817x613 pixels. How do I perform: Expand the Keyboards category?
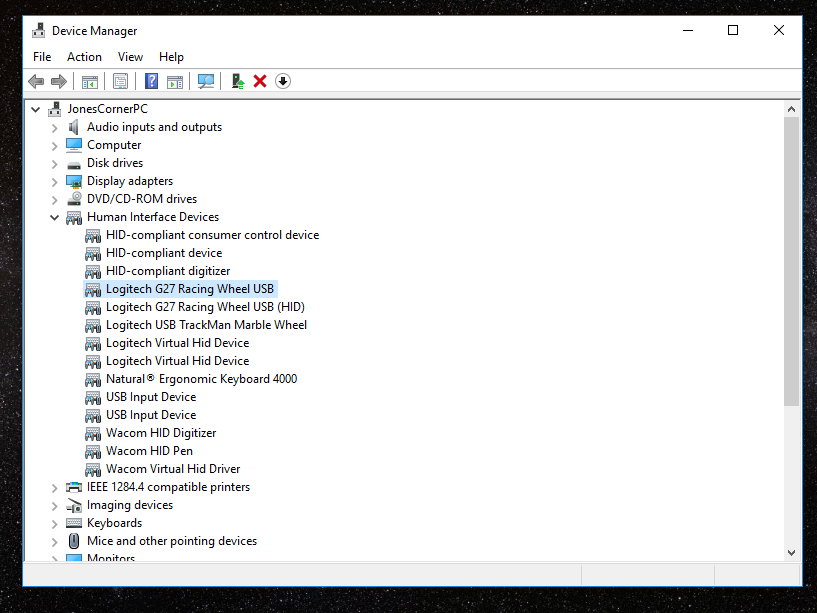click(x=54, y=524)
